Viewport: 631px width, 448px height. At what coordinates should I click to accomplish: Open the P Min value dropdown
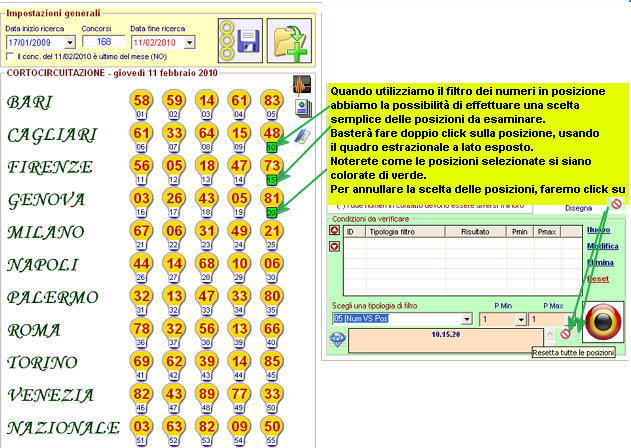point(519,319)
